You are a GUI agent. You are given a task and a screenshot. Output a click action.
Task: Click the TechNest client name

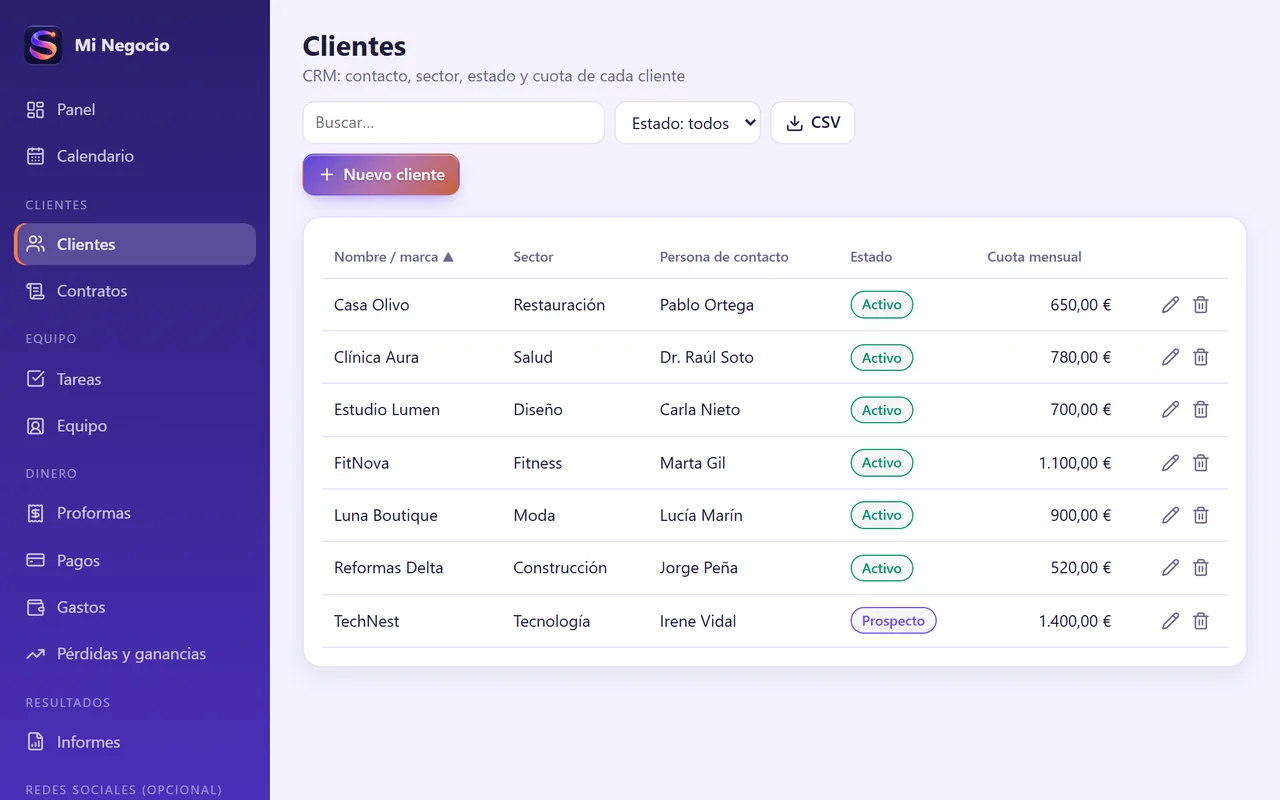366,621
